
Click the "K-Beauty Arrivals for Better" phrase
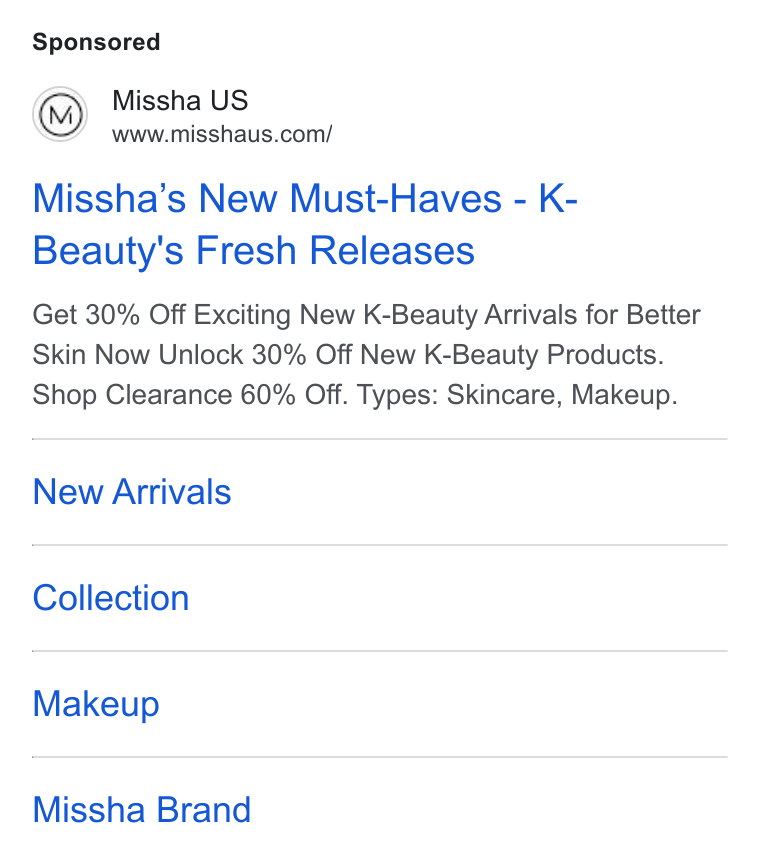[x=532, y=315]
